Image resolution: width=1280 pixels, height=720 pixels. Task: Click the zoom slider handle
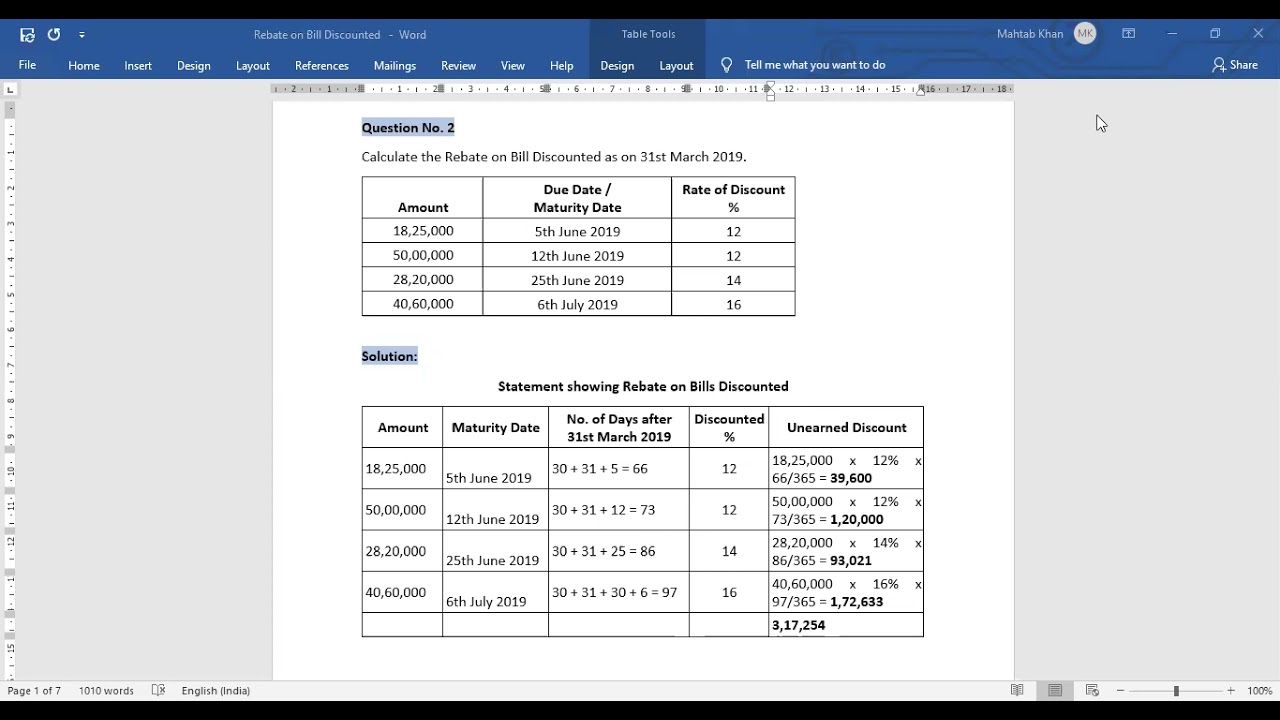click(1176, 691)
